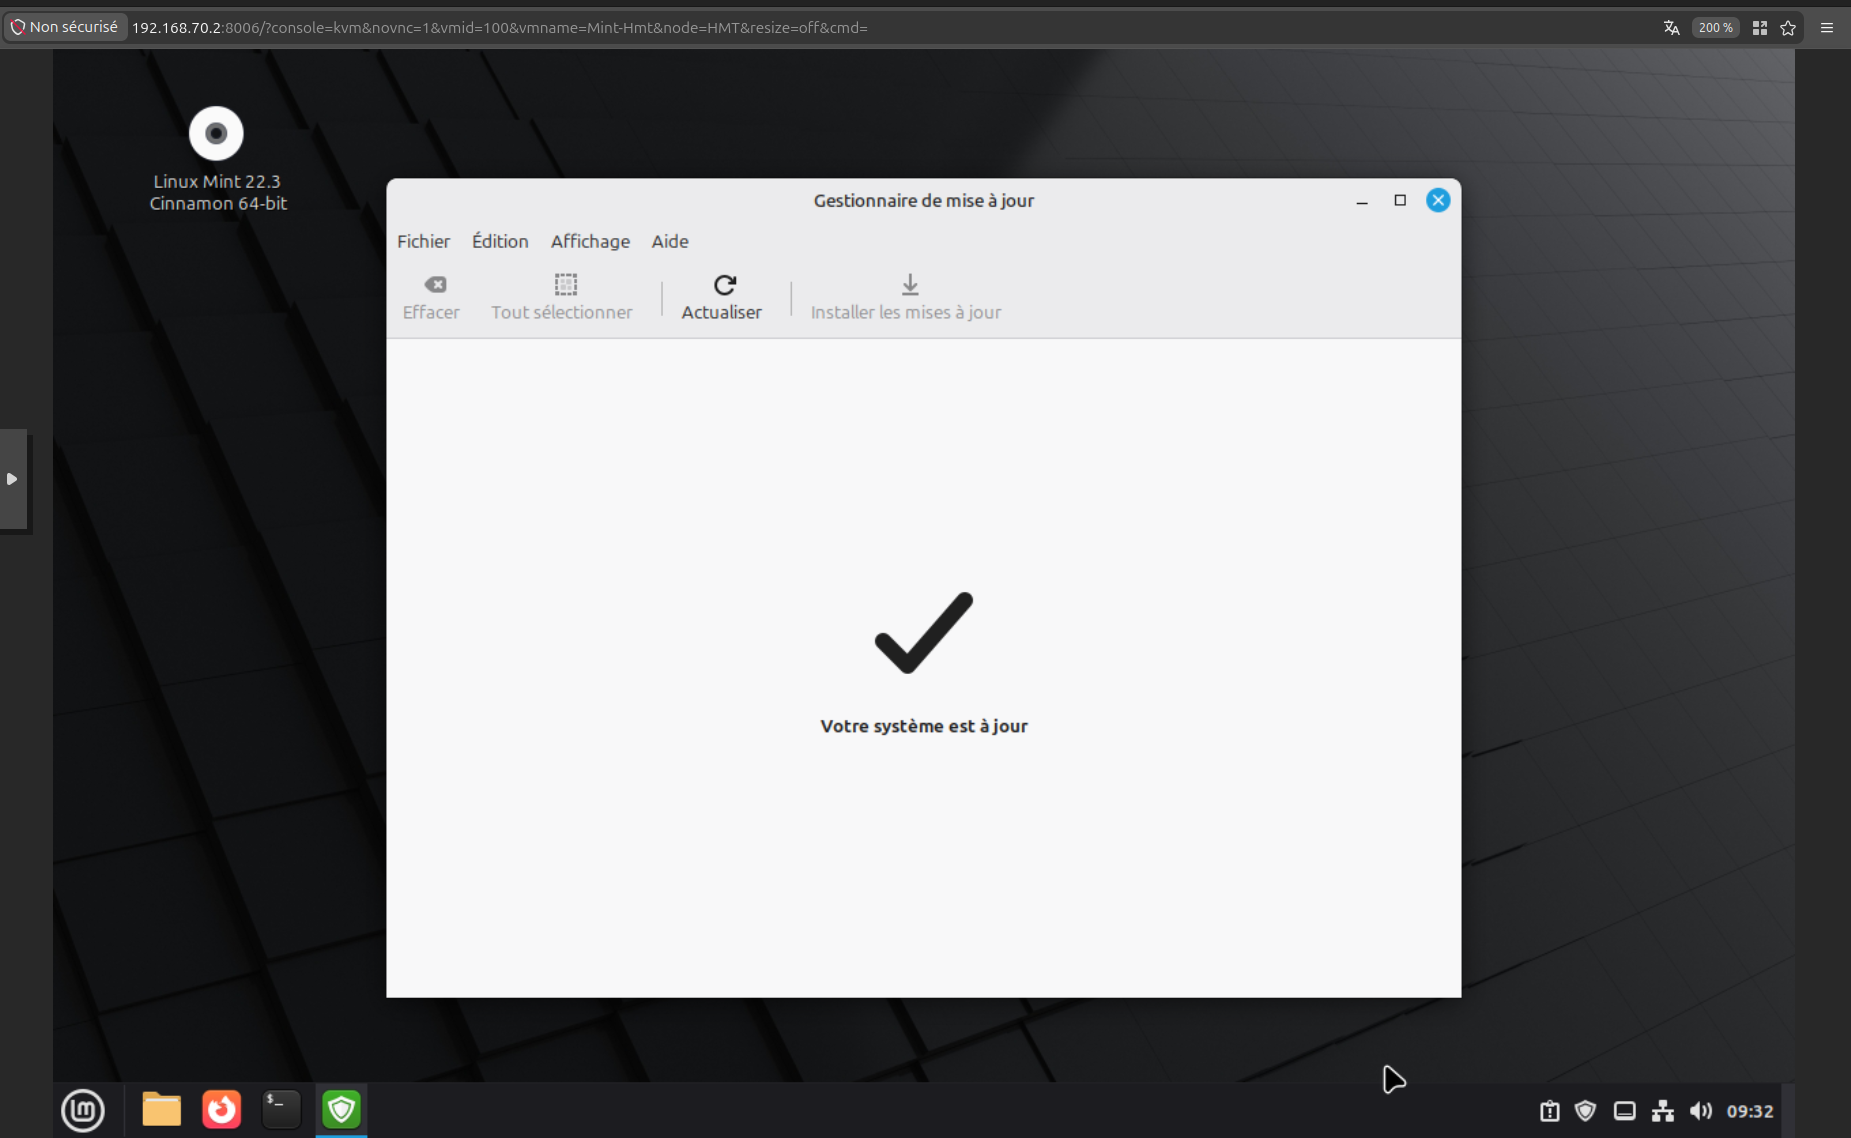Click the 'Votre système est à jour' message
The image size is (1851, 1138).
pos(924,726)
